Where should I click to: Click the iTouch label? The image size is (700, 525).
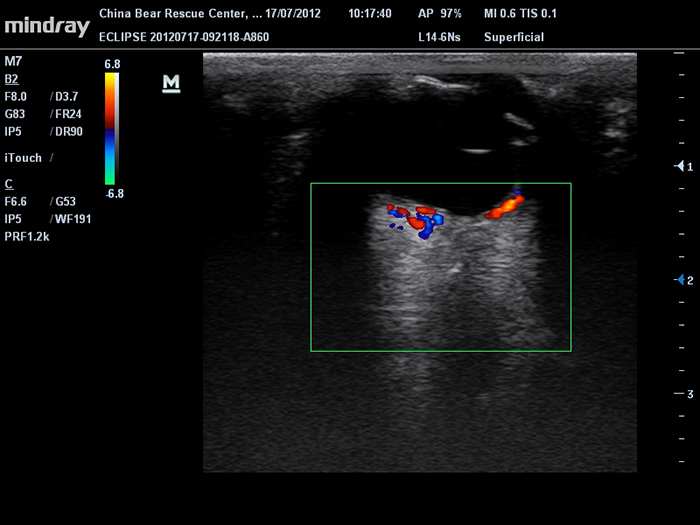coord(23,158)
